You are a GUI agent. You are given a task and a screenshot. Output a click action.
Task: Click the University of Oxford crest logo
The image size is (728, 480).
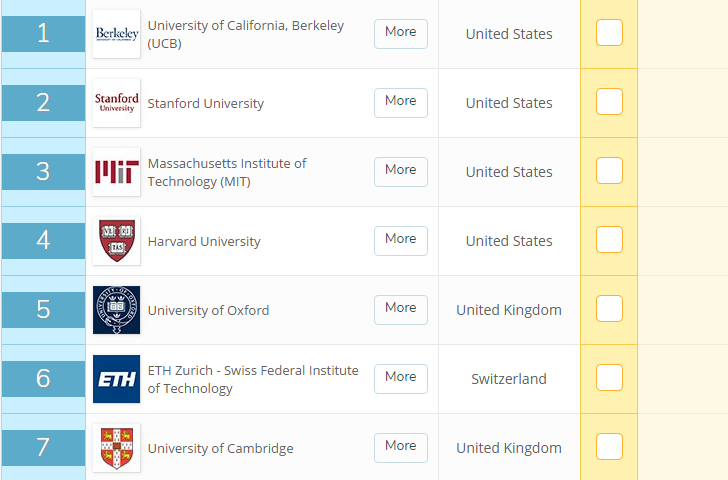pyautogui.click(x=116, y=310)
